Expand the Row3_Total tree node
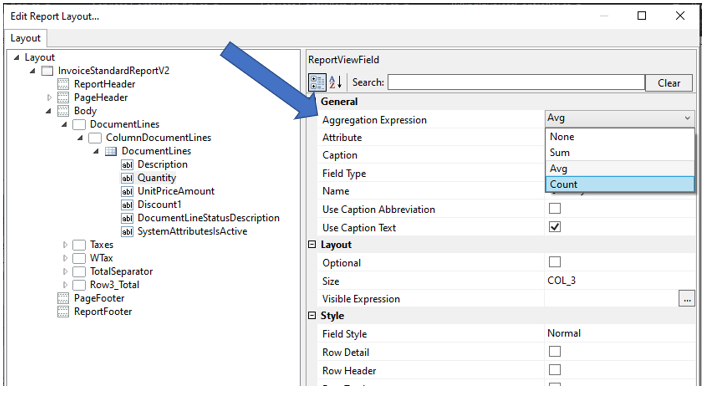Viewport: 703px width, 393px height. point(65,285)
